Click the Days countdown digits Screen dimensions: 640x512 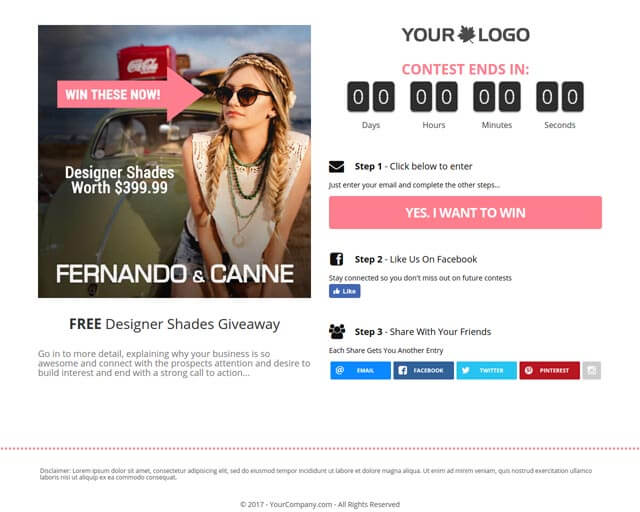click(371, 97)
